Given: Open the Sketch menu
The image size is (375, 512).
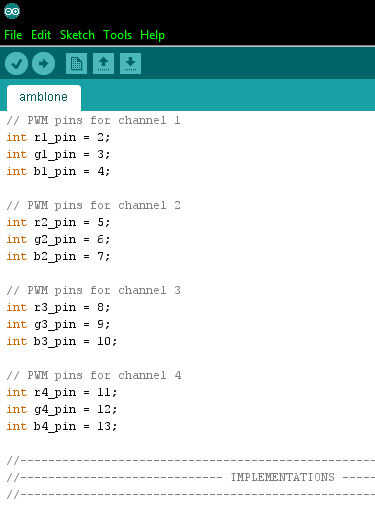Looking at the screenshot, I should [x=77, y=35].
